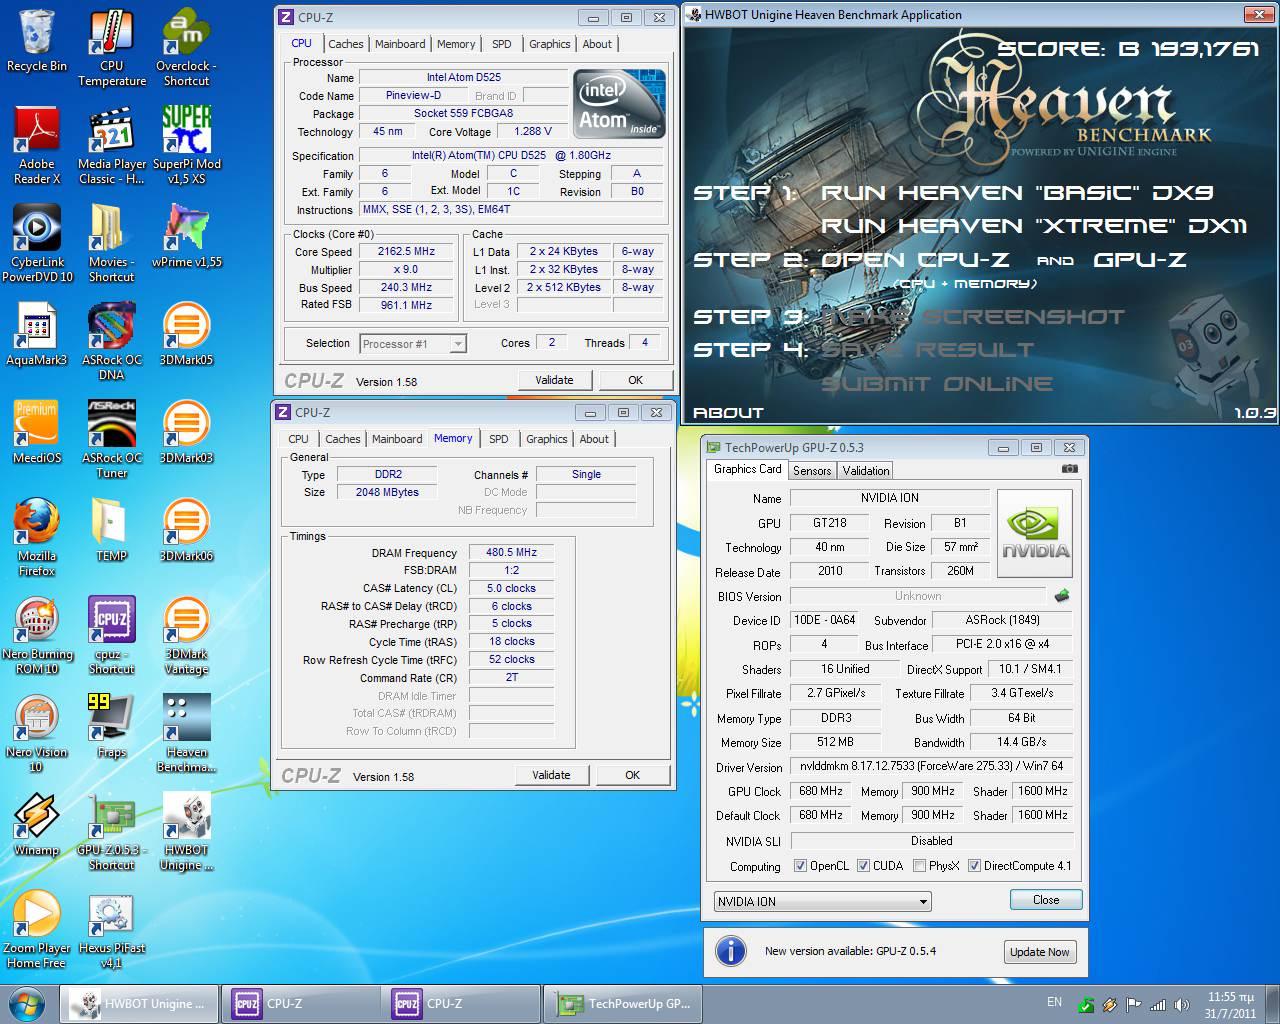Switch to HWBOT Unigine taskbar button
1280x1024 pixels.
139,1004
